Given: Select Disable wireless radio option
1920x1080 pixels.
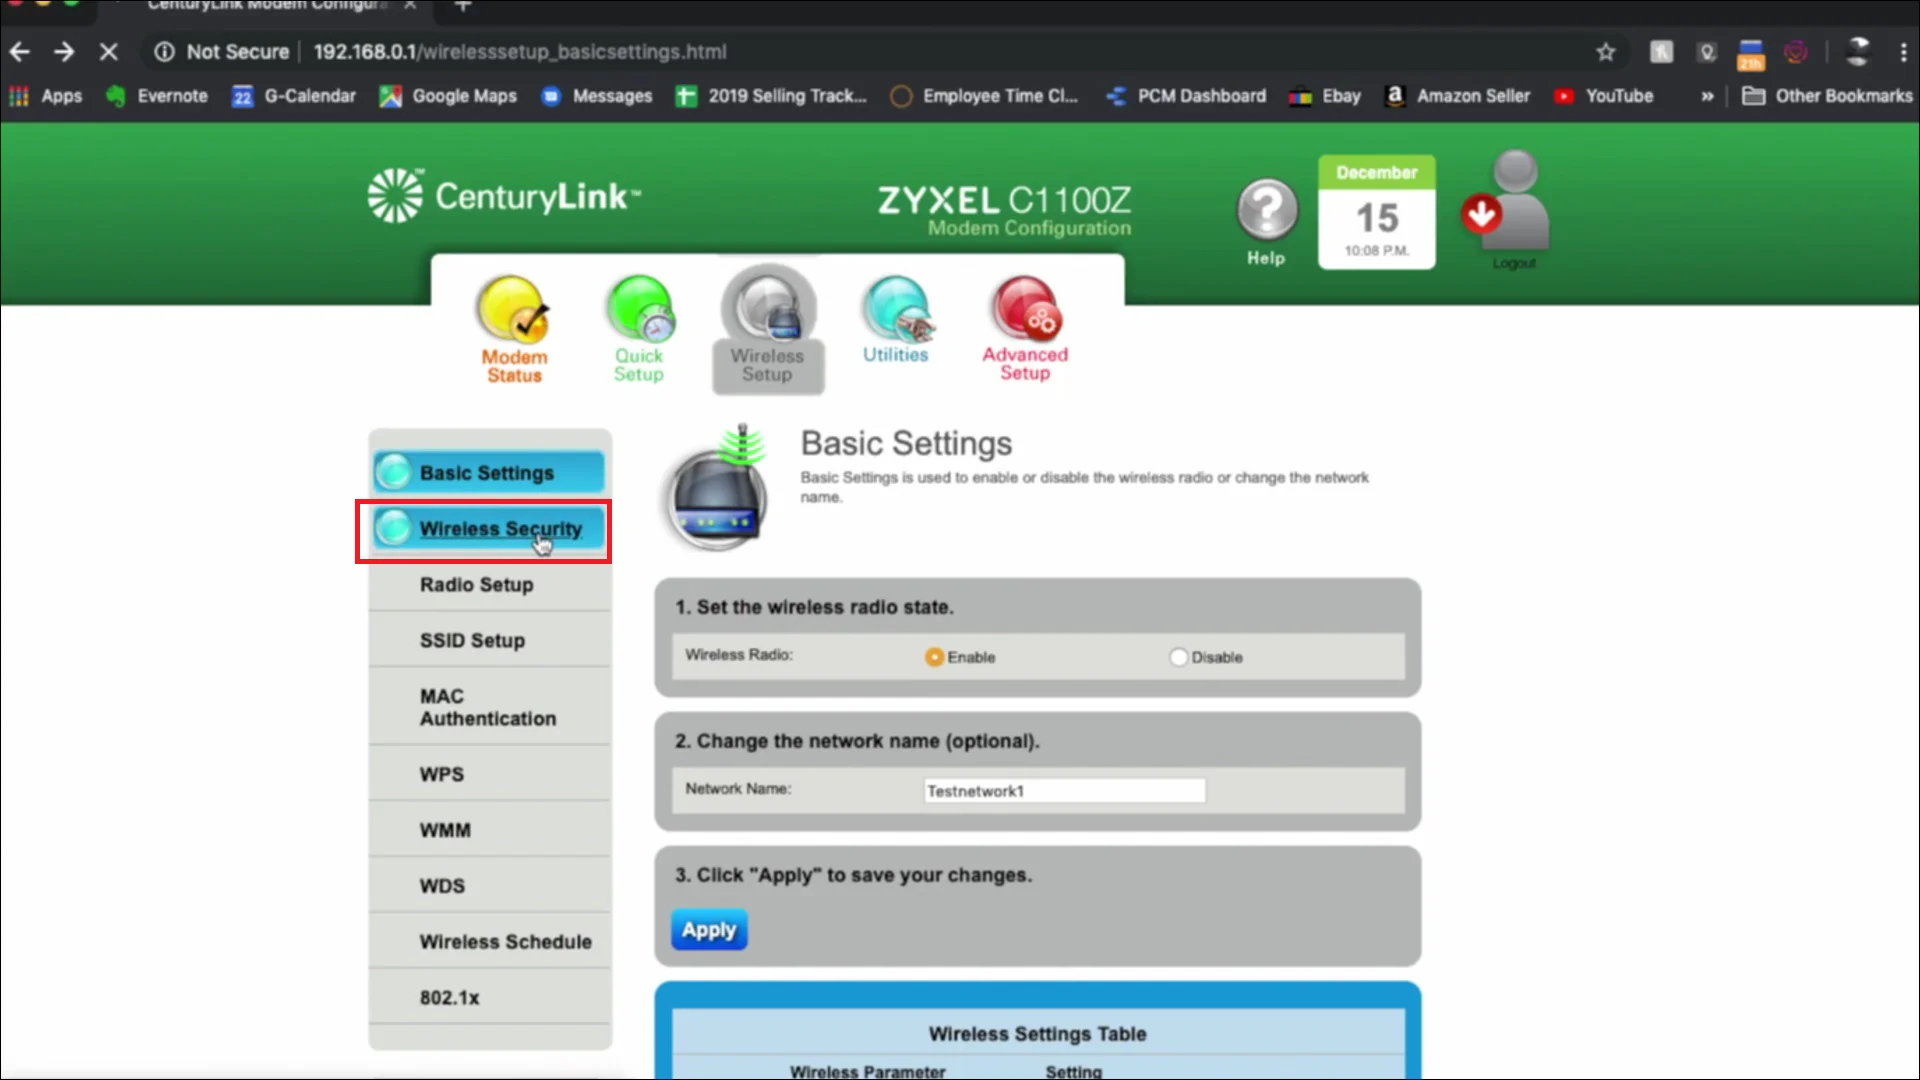Looking at the screenshot, I should click(1178, 657).
